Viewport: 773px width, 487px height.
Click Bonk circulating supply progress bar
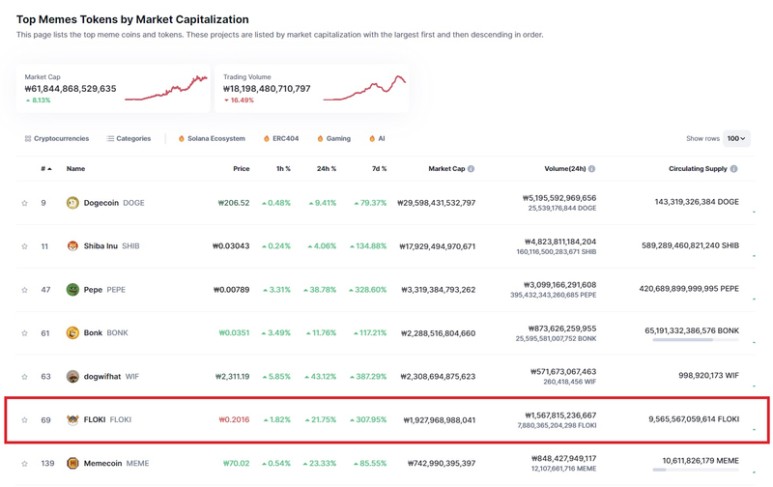tap(695, 340)
